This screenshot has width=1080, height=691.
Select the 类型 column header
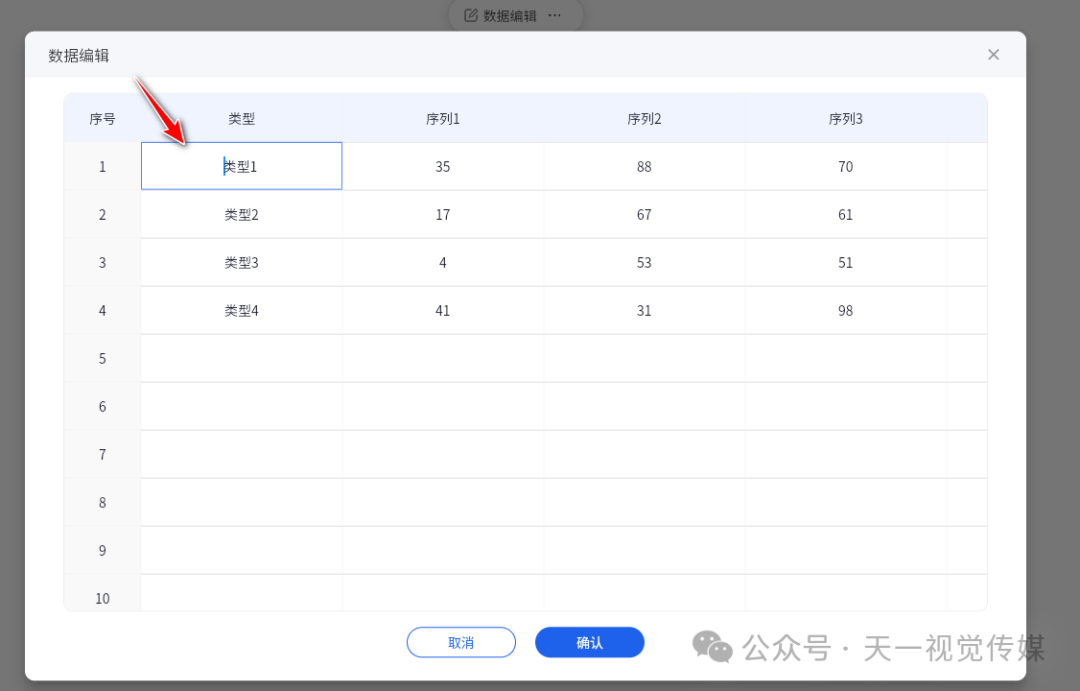click(x=241, y=118)
